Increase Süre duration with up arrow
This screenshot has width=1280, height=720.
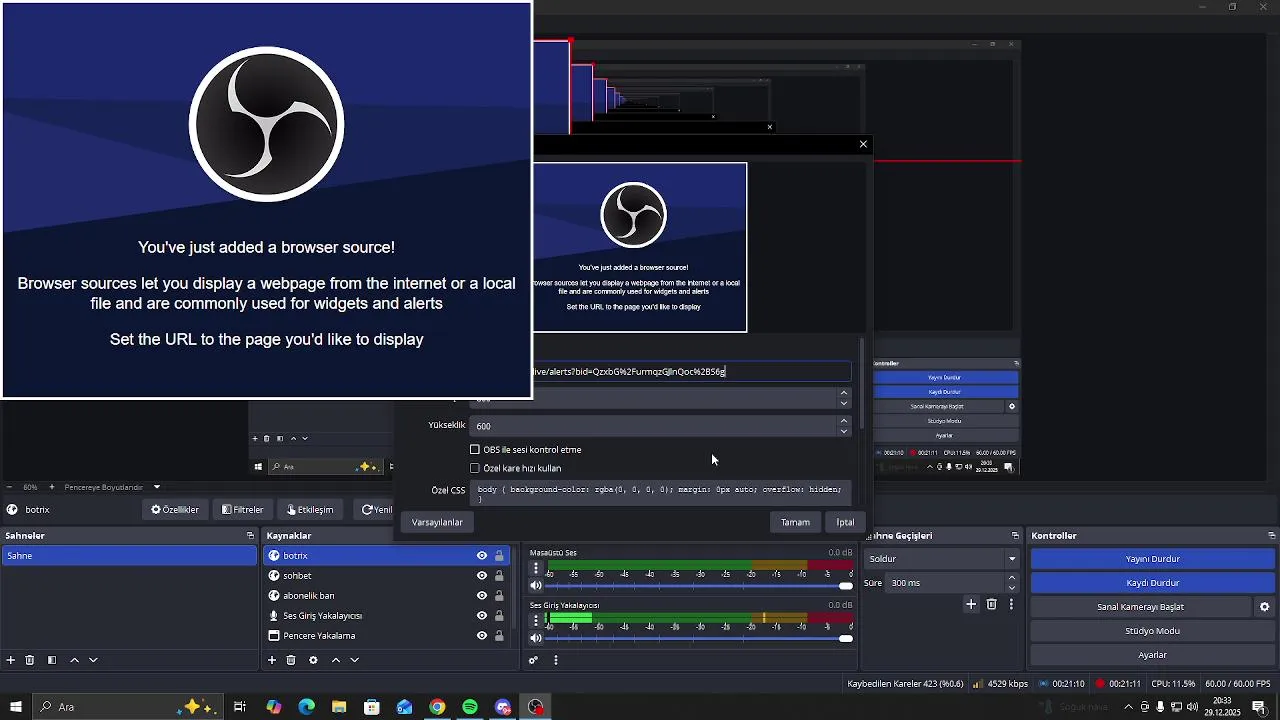(x=1012, y=577)
